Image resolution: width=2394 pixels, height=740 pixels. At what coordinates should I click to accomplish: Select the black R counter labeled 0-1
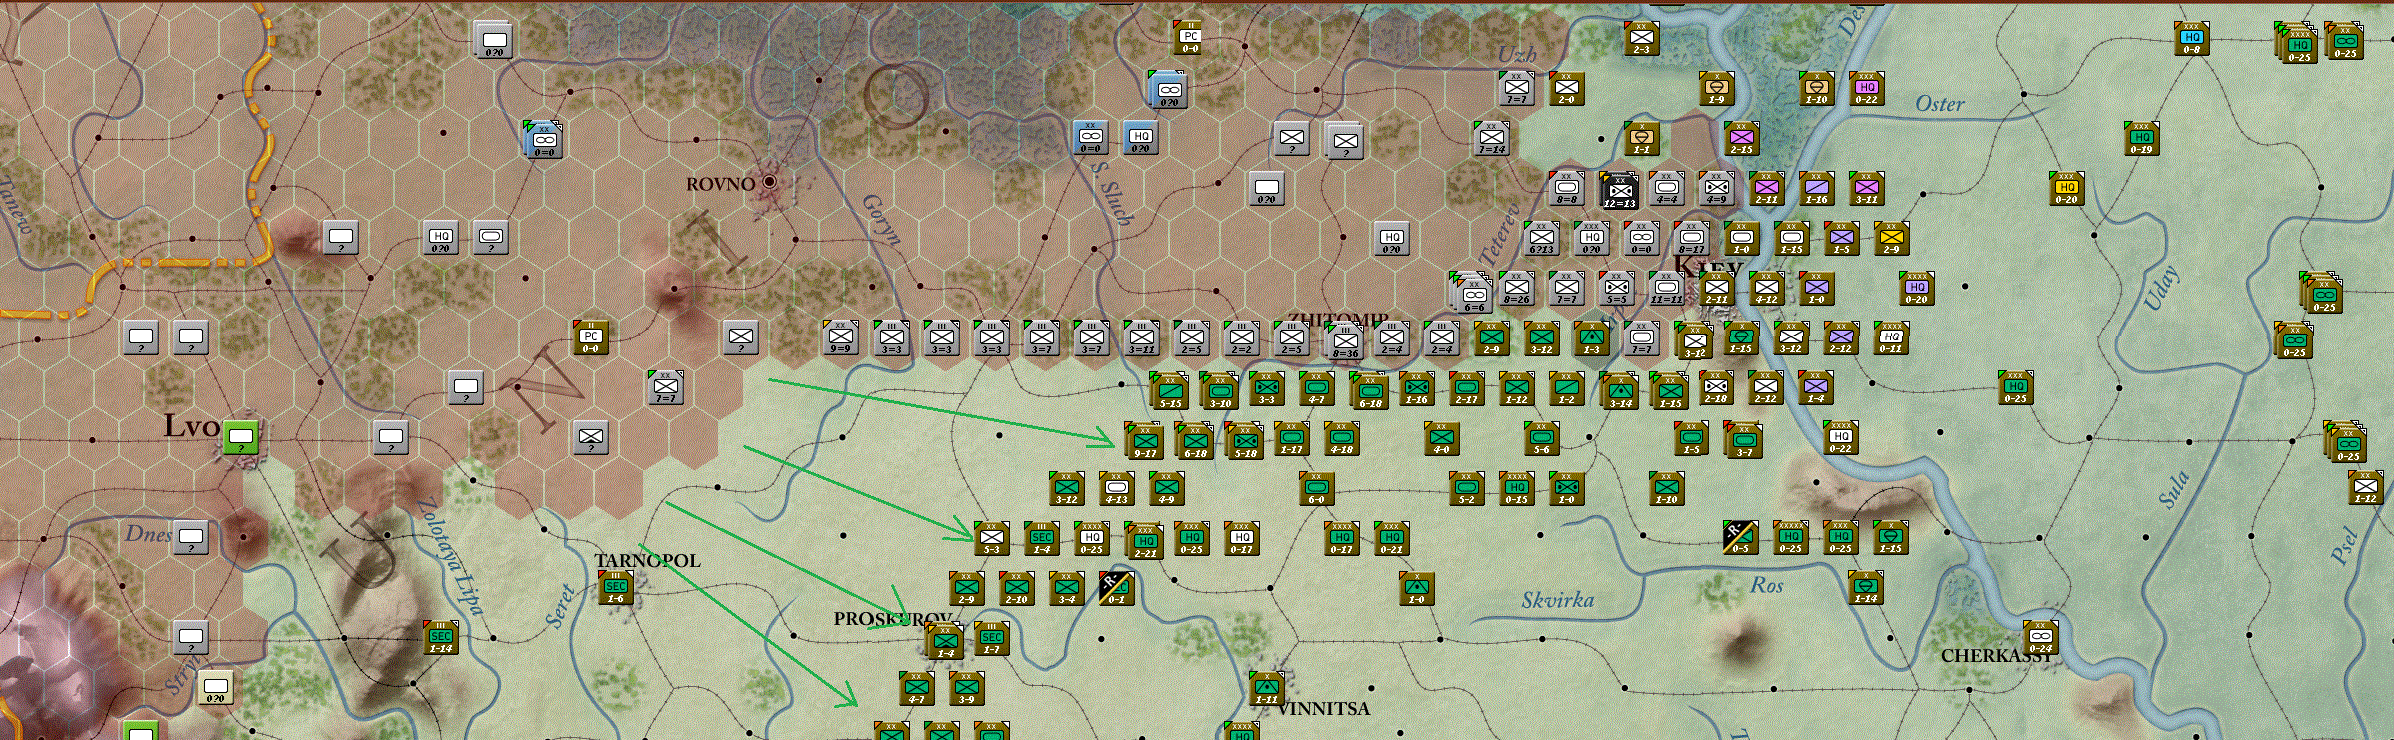click(1116, 588)
